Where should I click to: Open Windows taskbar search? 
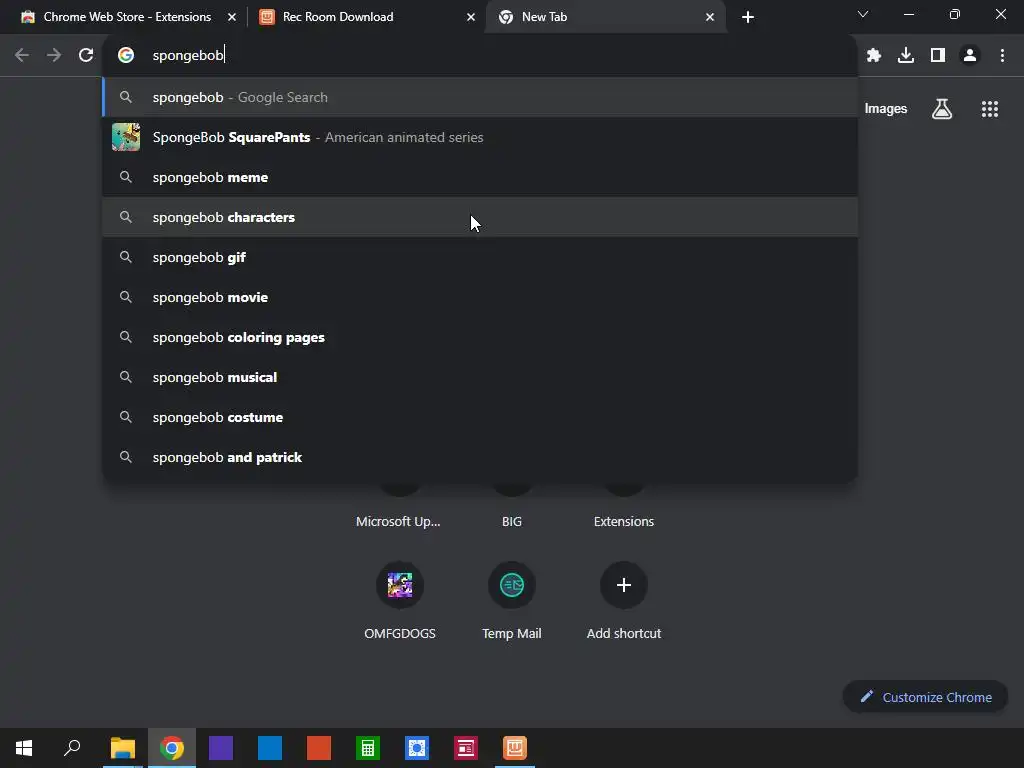click(72, 748)
